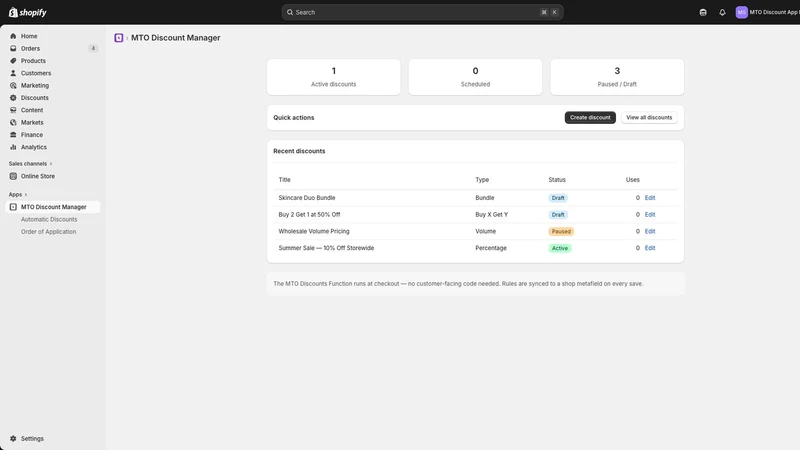Viewport: 800px width, 450px height.
Task: Click the Orders count badge 4
Action: point(93,48)
